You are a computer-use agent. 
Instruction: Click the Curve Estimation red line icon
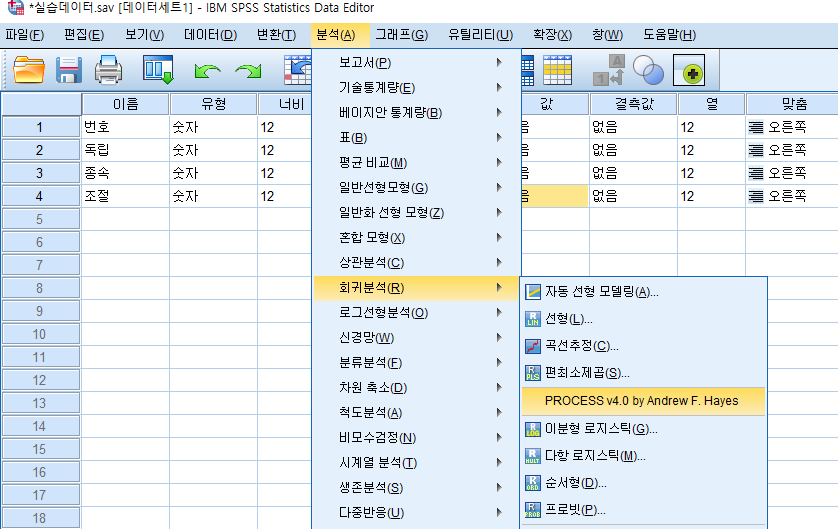coord(533,346)
